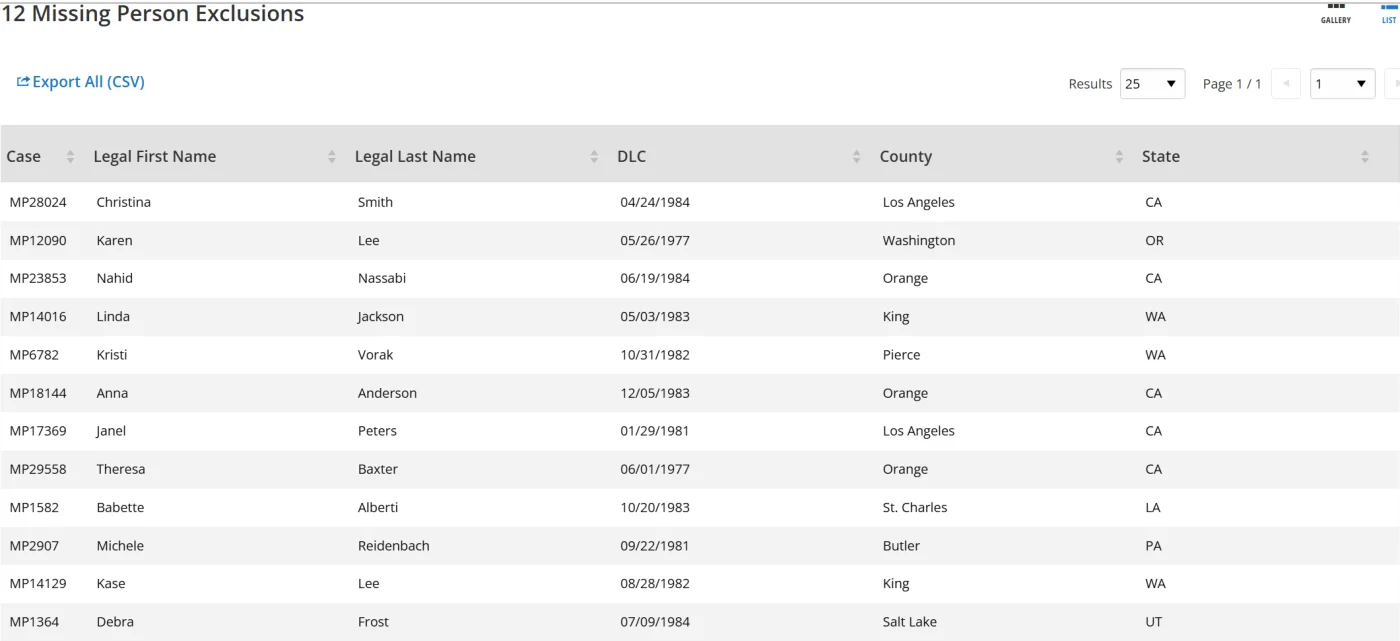This screenshot has height=641, width=1400.
Task: Go to next page arrow
Action: 1394,84
